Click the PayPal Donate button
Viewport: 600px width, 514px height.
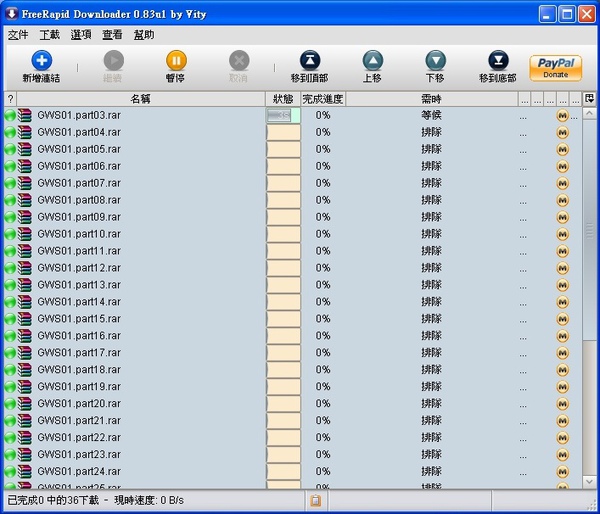(555, 67)
